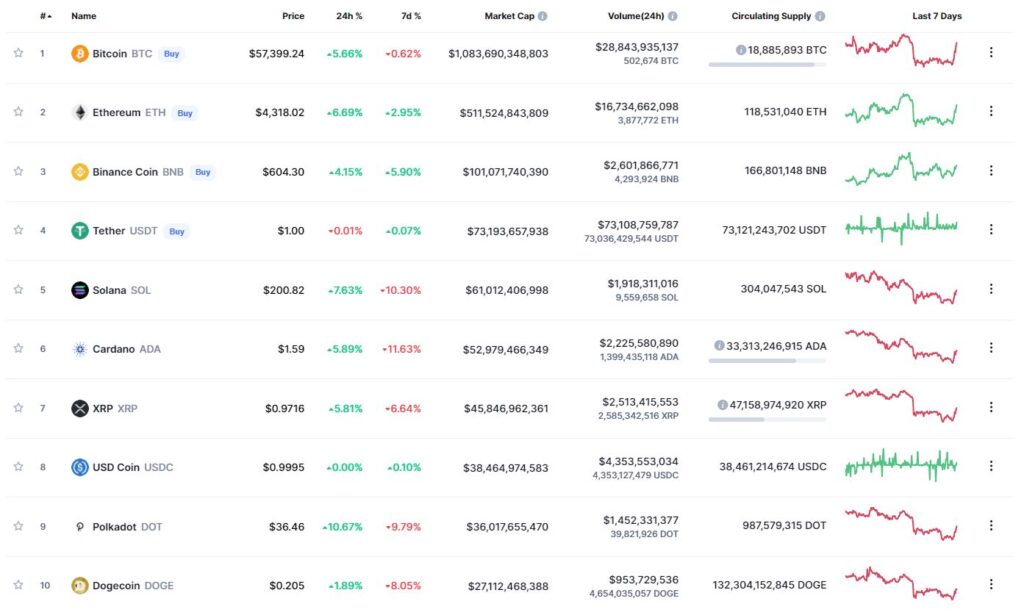The height and width of the screenshot is (615, 1024).
Task: Sort the table by 24h % column
Action: click(349, 16)
